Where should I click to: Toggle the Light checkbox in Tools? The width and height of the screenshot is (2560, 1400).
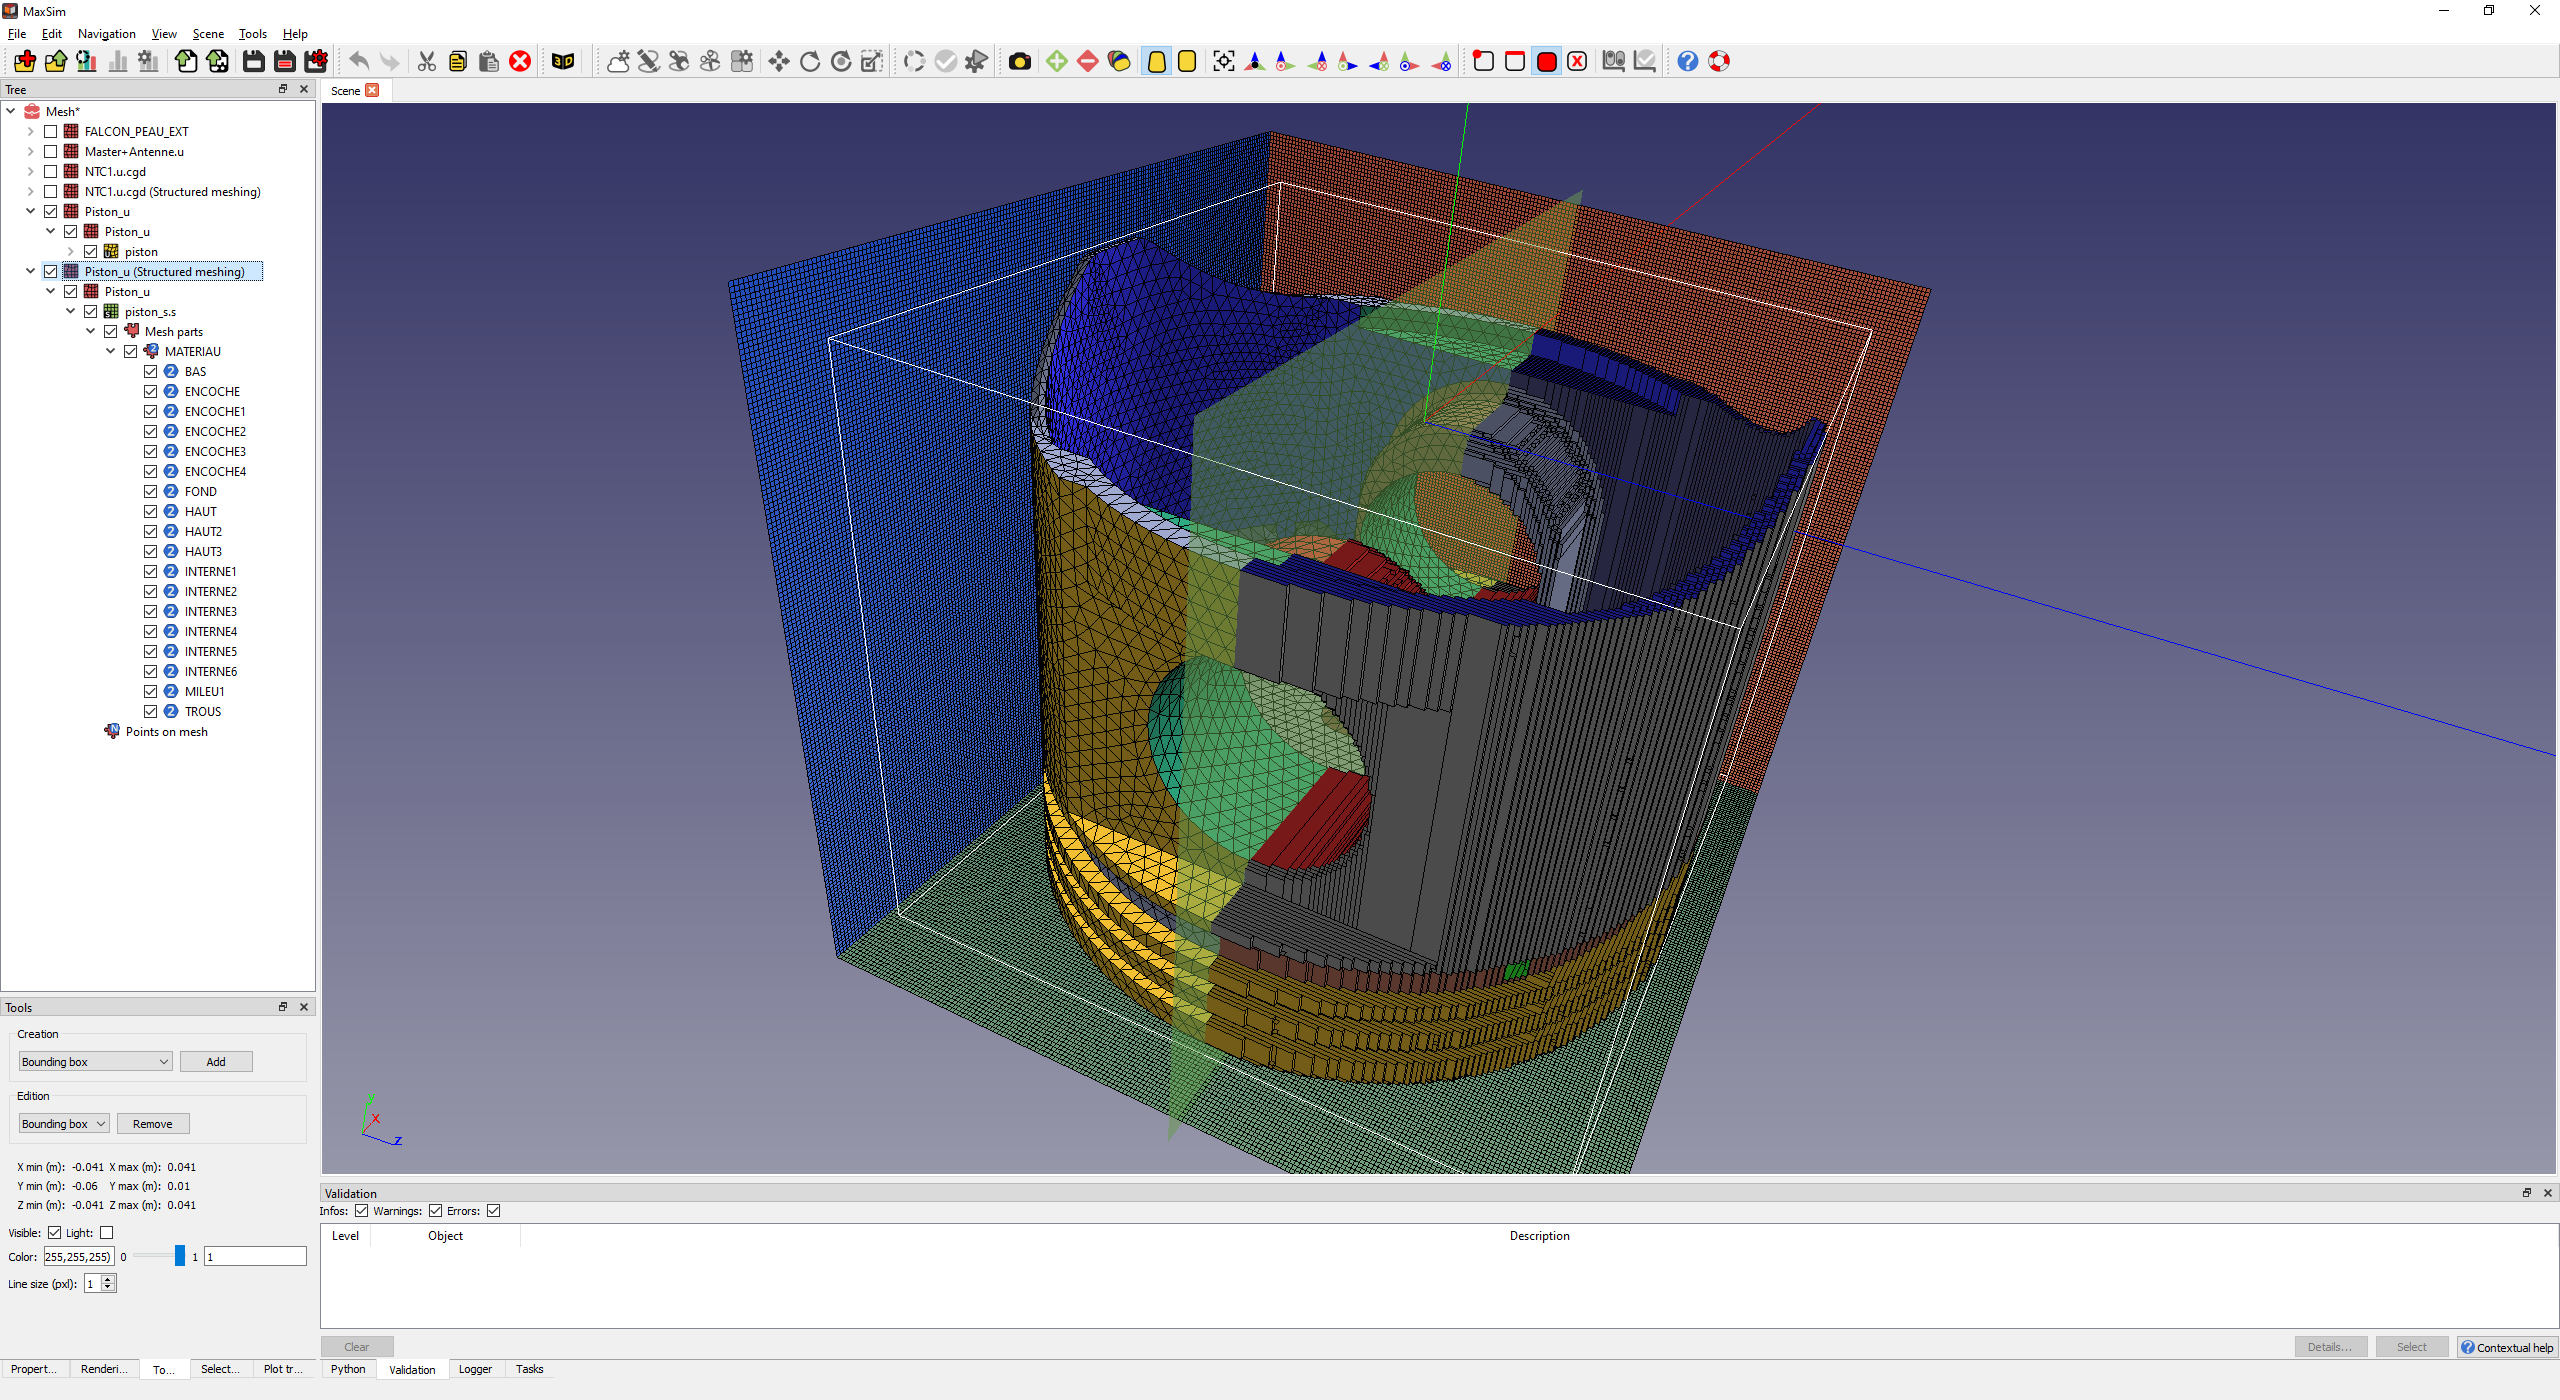click(107, 1233)
